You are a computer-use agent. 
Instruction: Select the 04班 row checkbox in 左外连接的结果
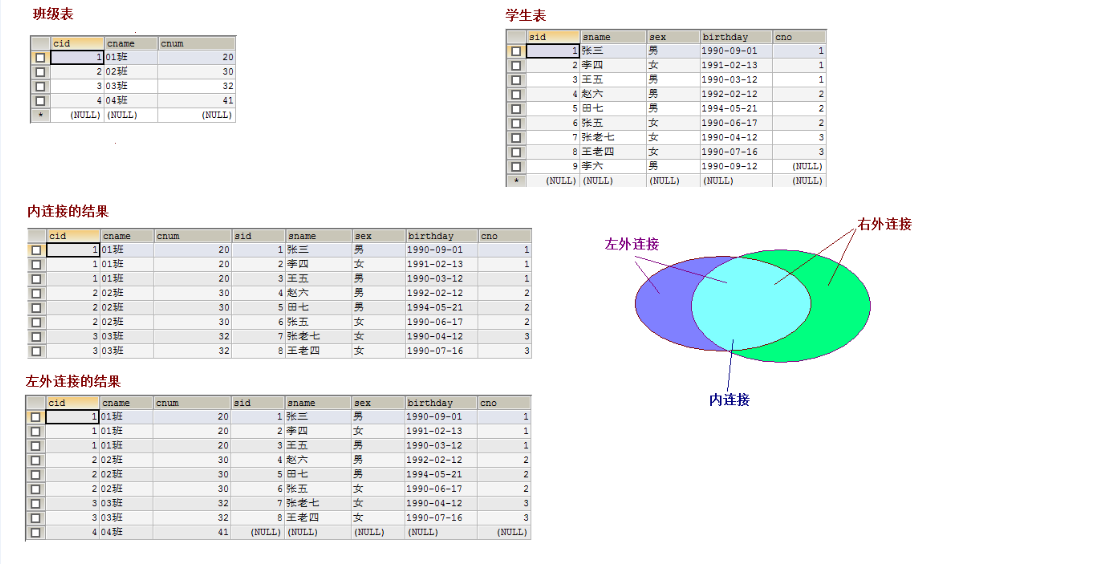click(36, 533)
